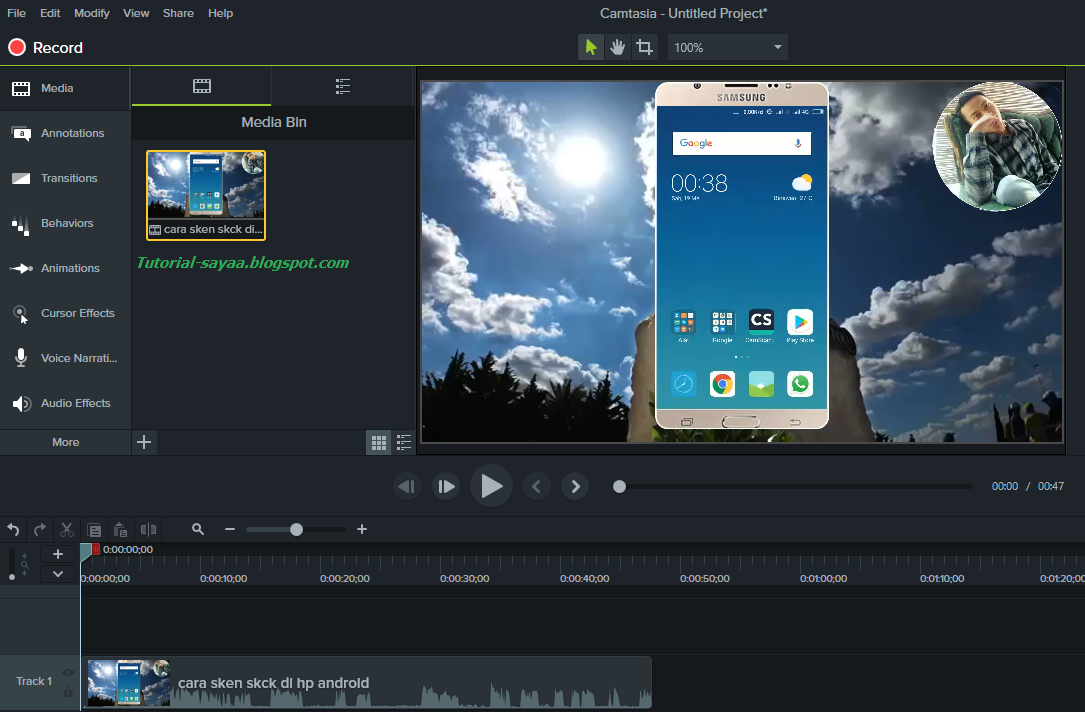1085x712 pixels.
Task: Open the 100% canvas zoom dropdown
Action: tap(728, 47)
